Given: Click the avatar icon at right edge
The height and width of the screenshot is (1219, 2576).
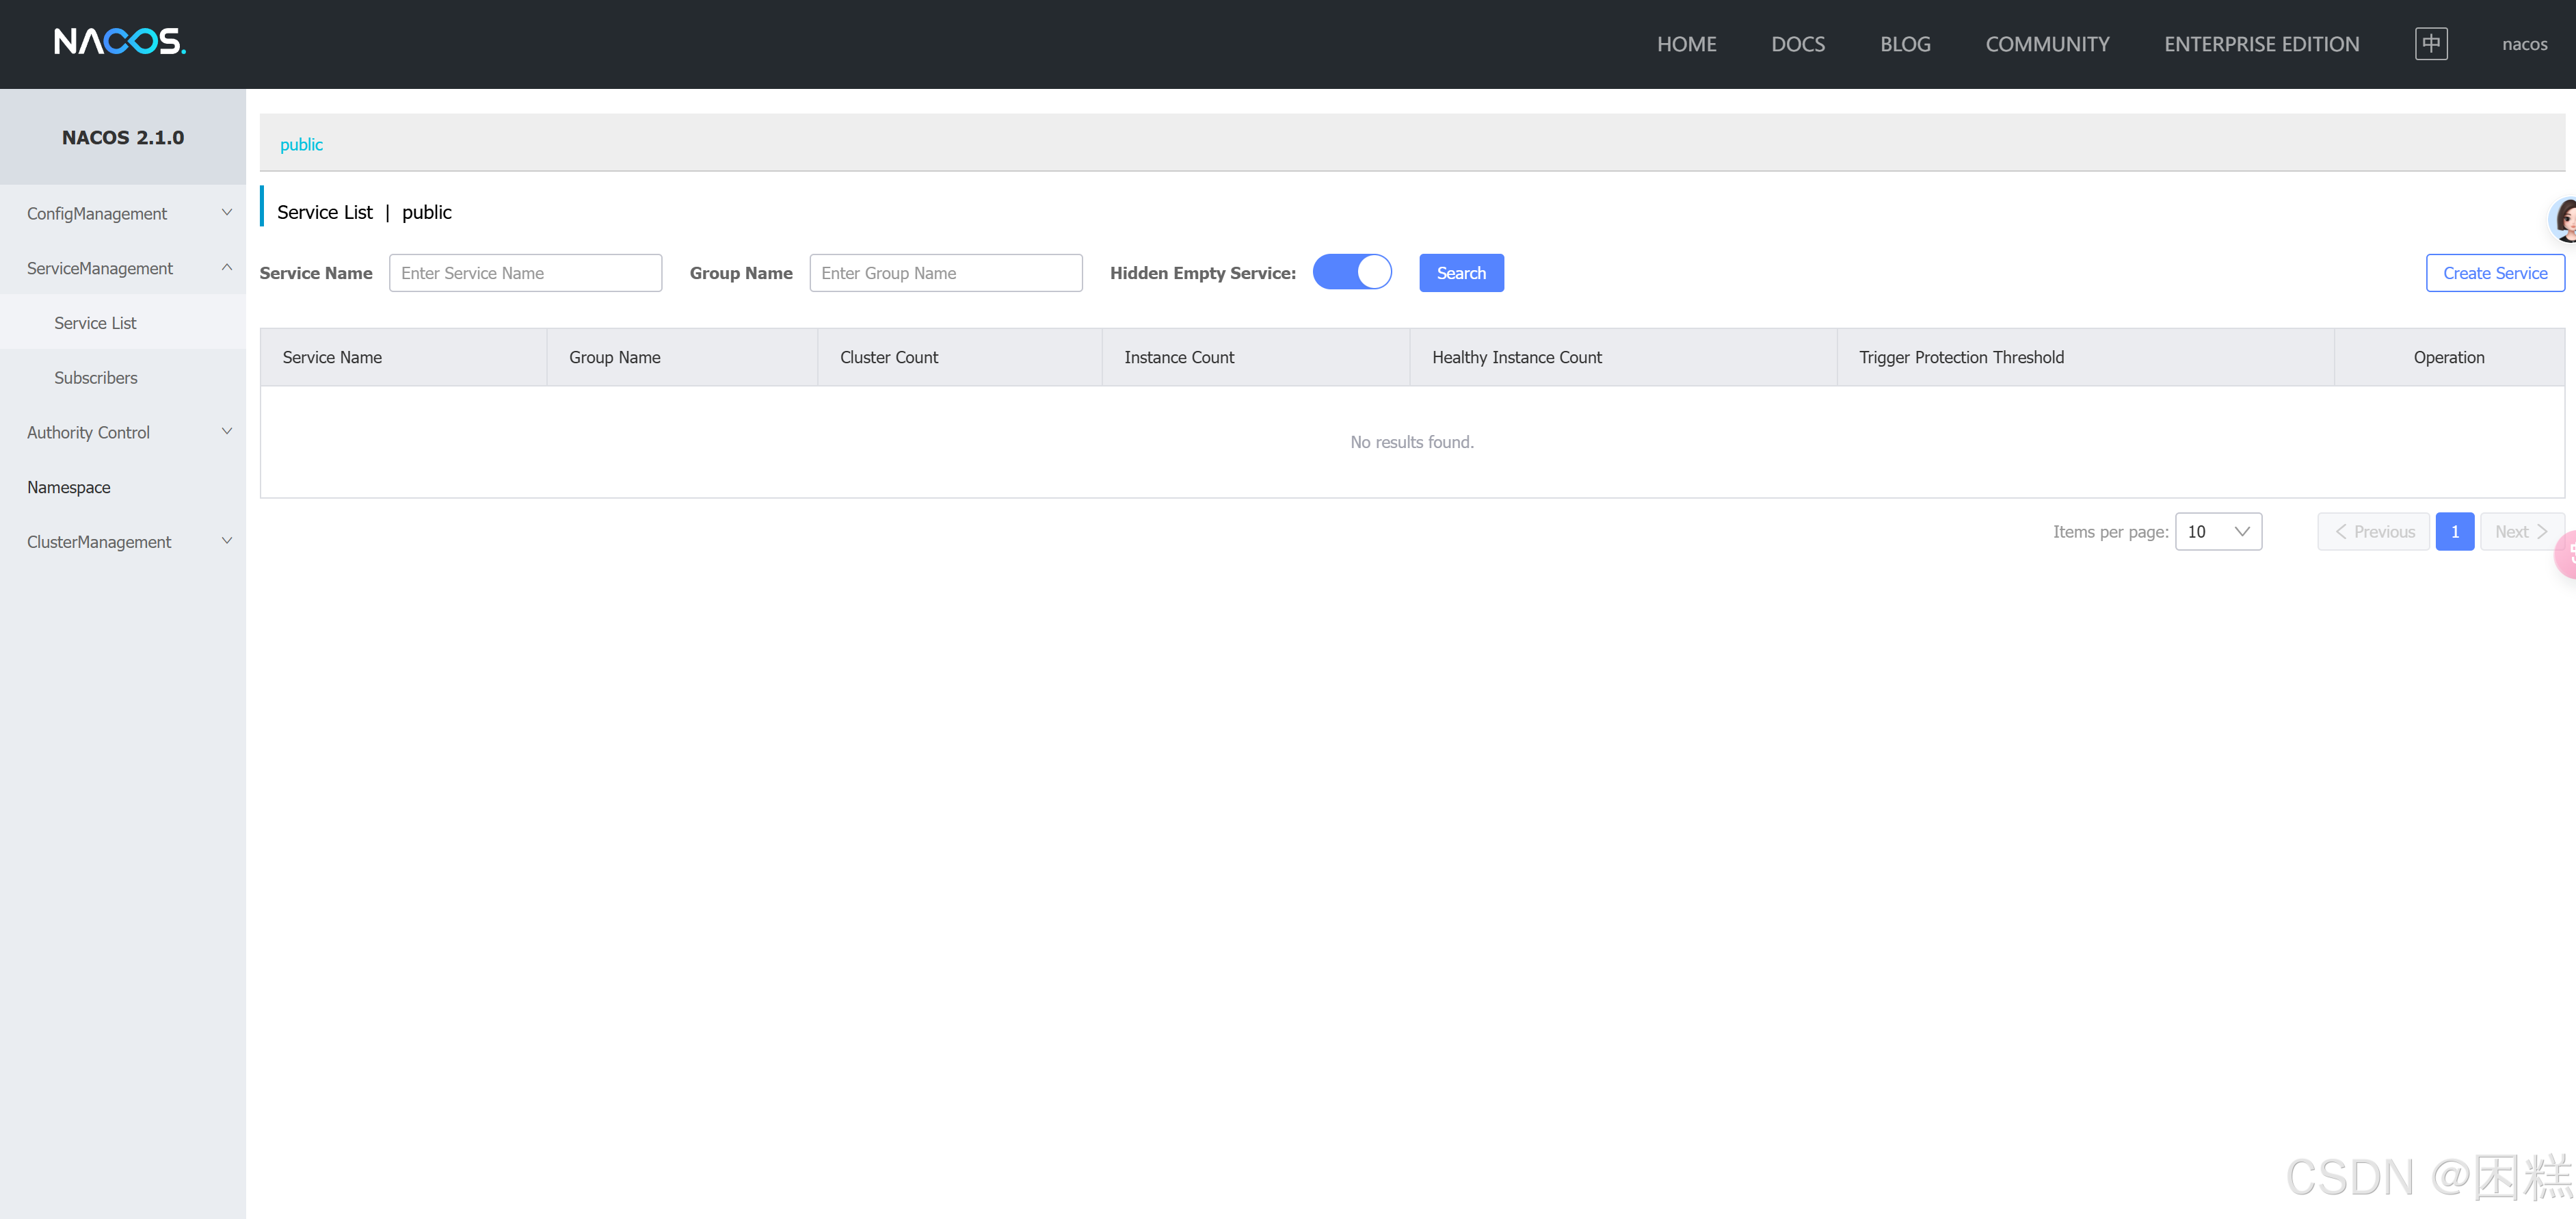Looking at the screenshot, I should (x=2565, y=219).
